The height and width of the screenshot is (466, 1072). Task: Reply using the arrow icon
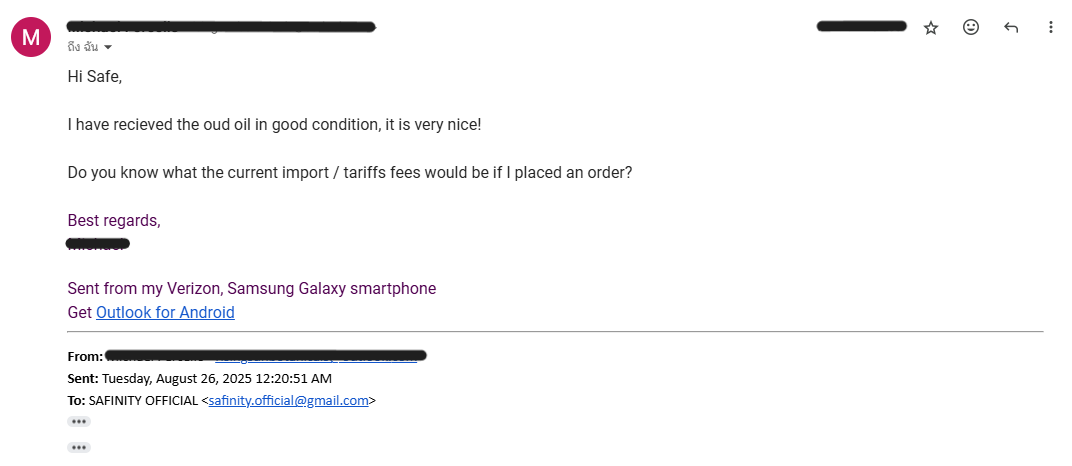click(1011, 28)
